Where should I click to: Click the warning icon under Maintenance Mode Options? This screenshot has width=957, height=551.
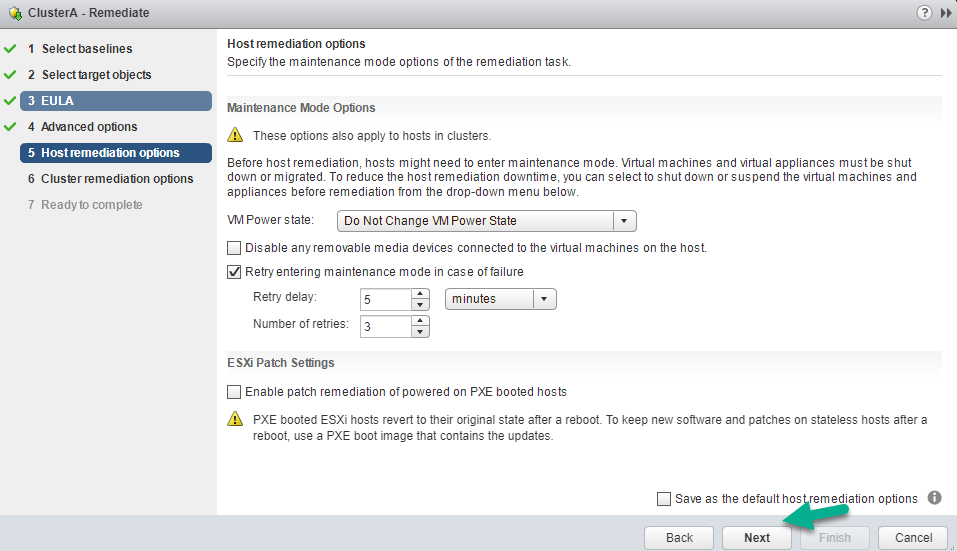[235, 135]
